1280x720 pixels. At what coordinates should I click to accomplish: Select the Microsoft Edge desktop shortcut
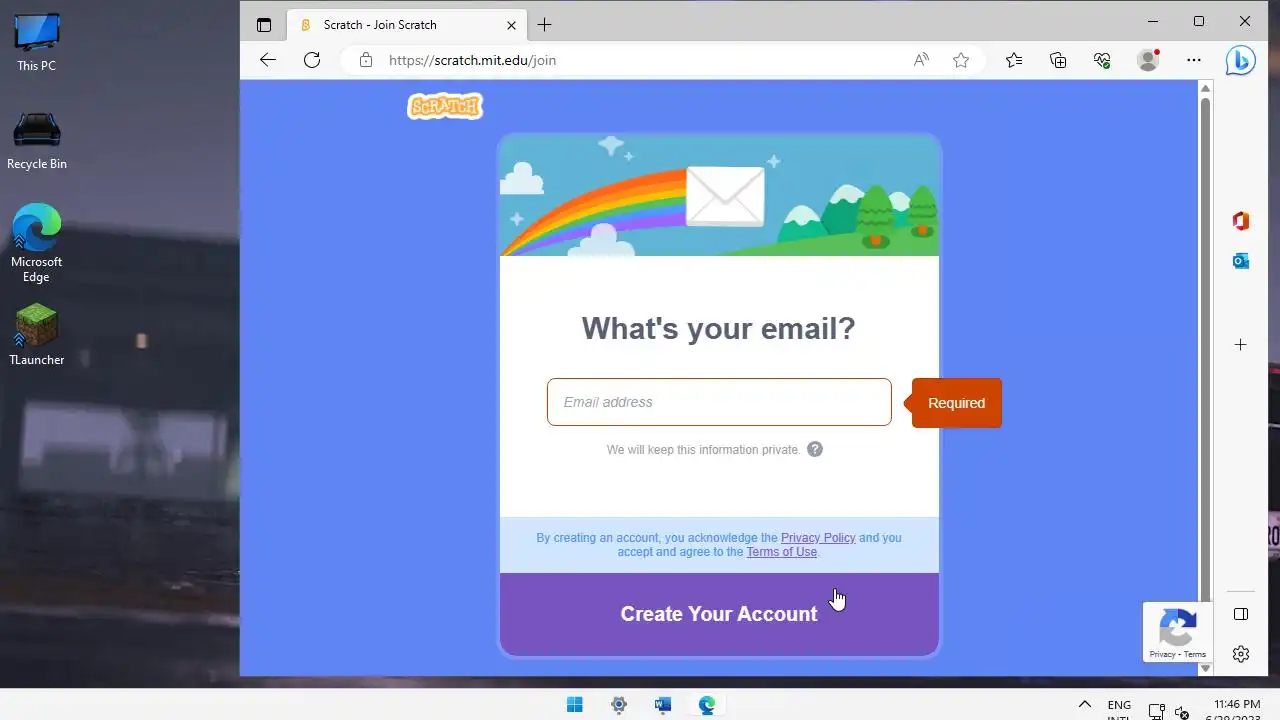point(37,243)
